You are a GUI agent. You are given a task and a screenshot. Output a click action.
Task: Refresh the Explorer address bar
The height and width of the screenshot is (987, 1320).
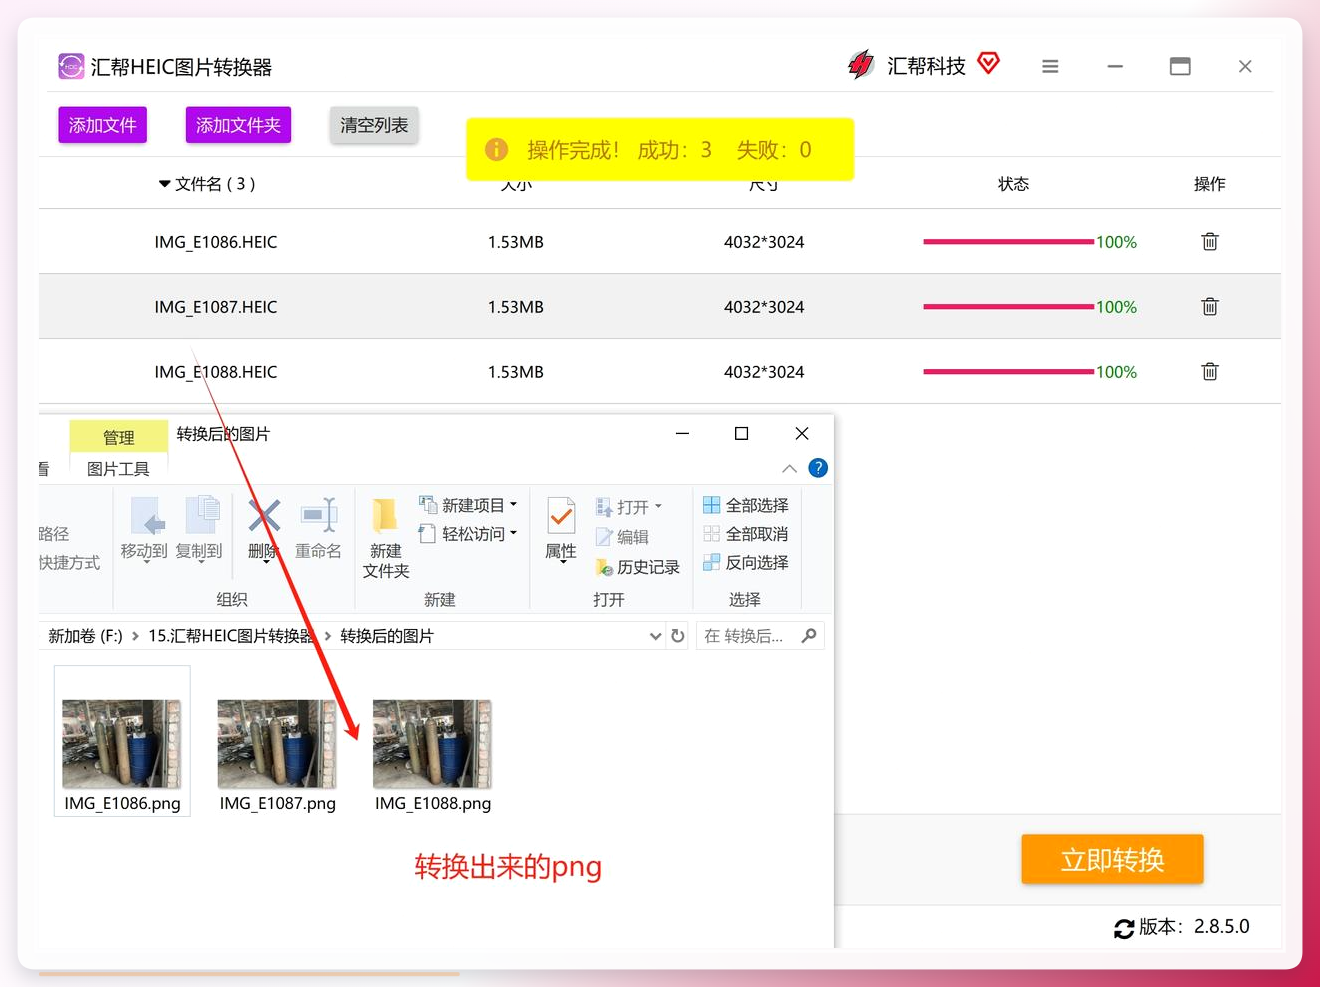pos(678,636)
